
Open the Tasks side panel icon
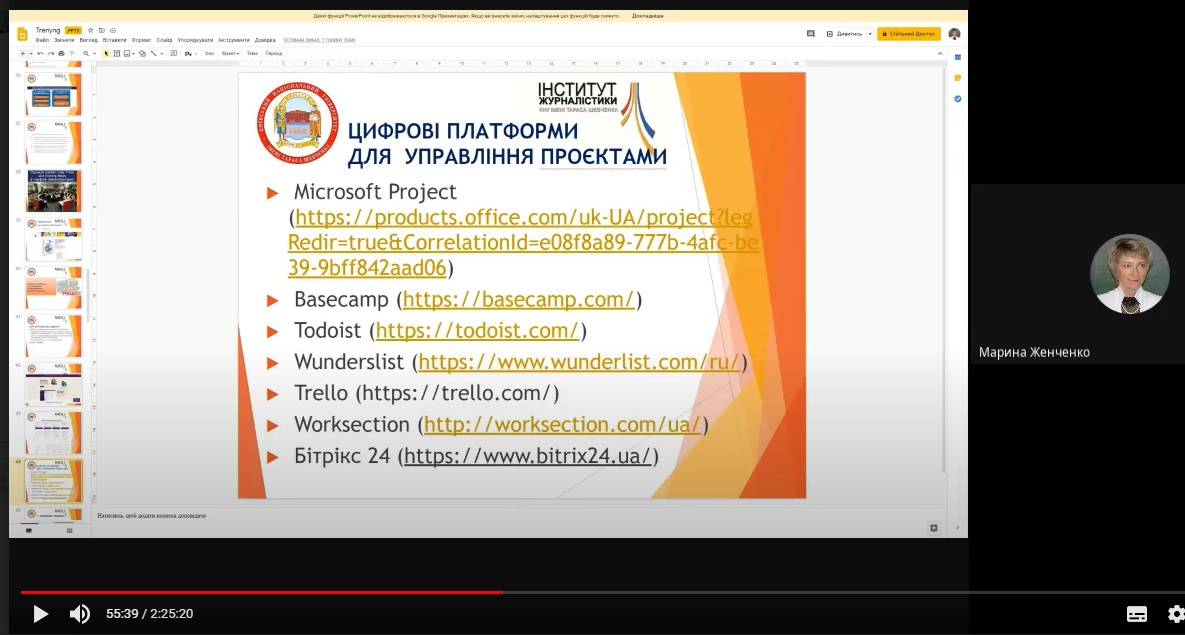pyautogui.click(x=957, y=99)
